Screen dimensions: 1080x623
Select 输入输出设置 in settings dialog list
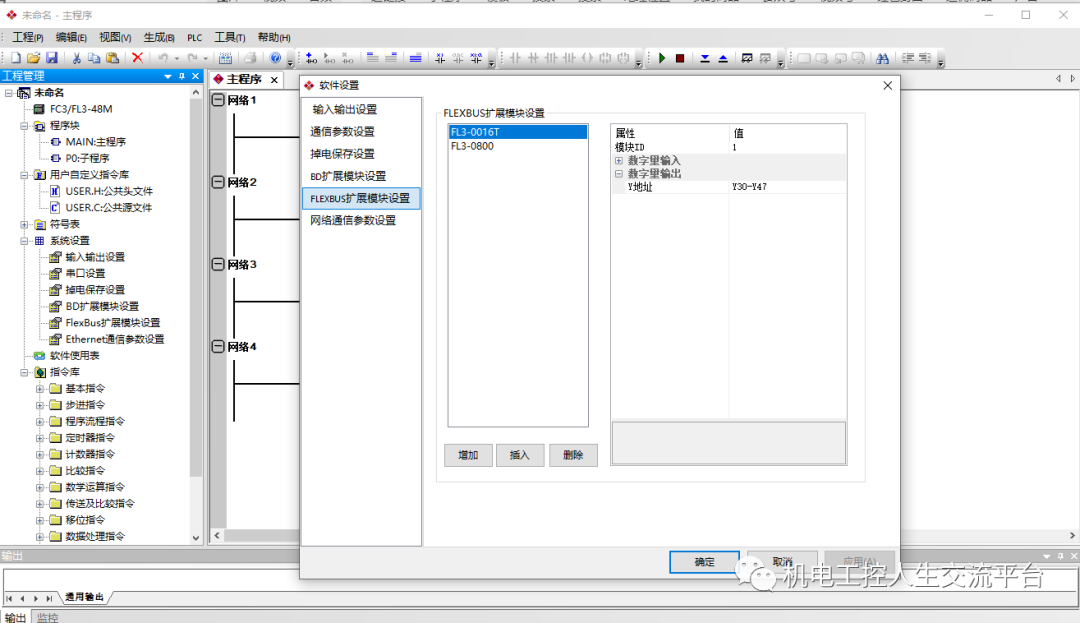(x=361, y=109)
